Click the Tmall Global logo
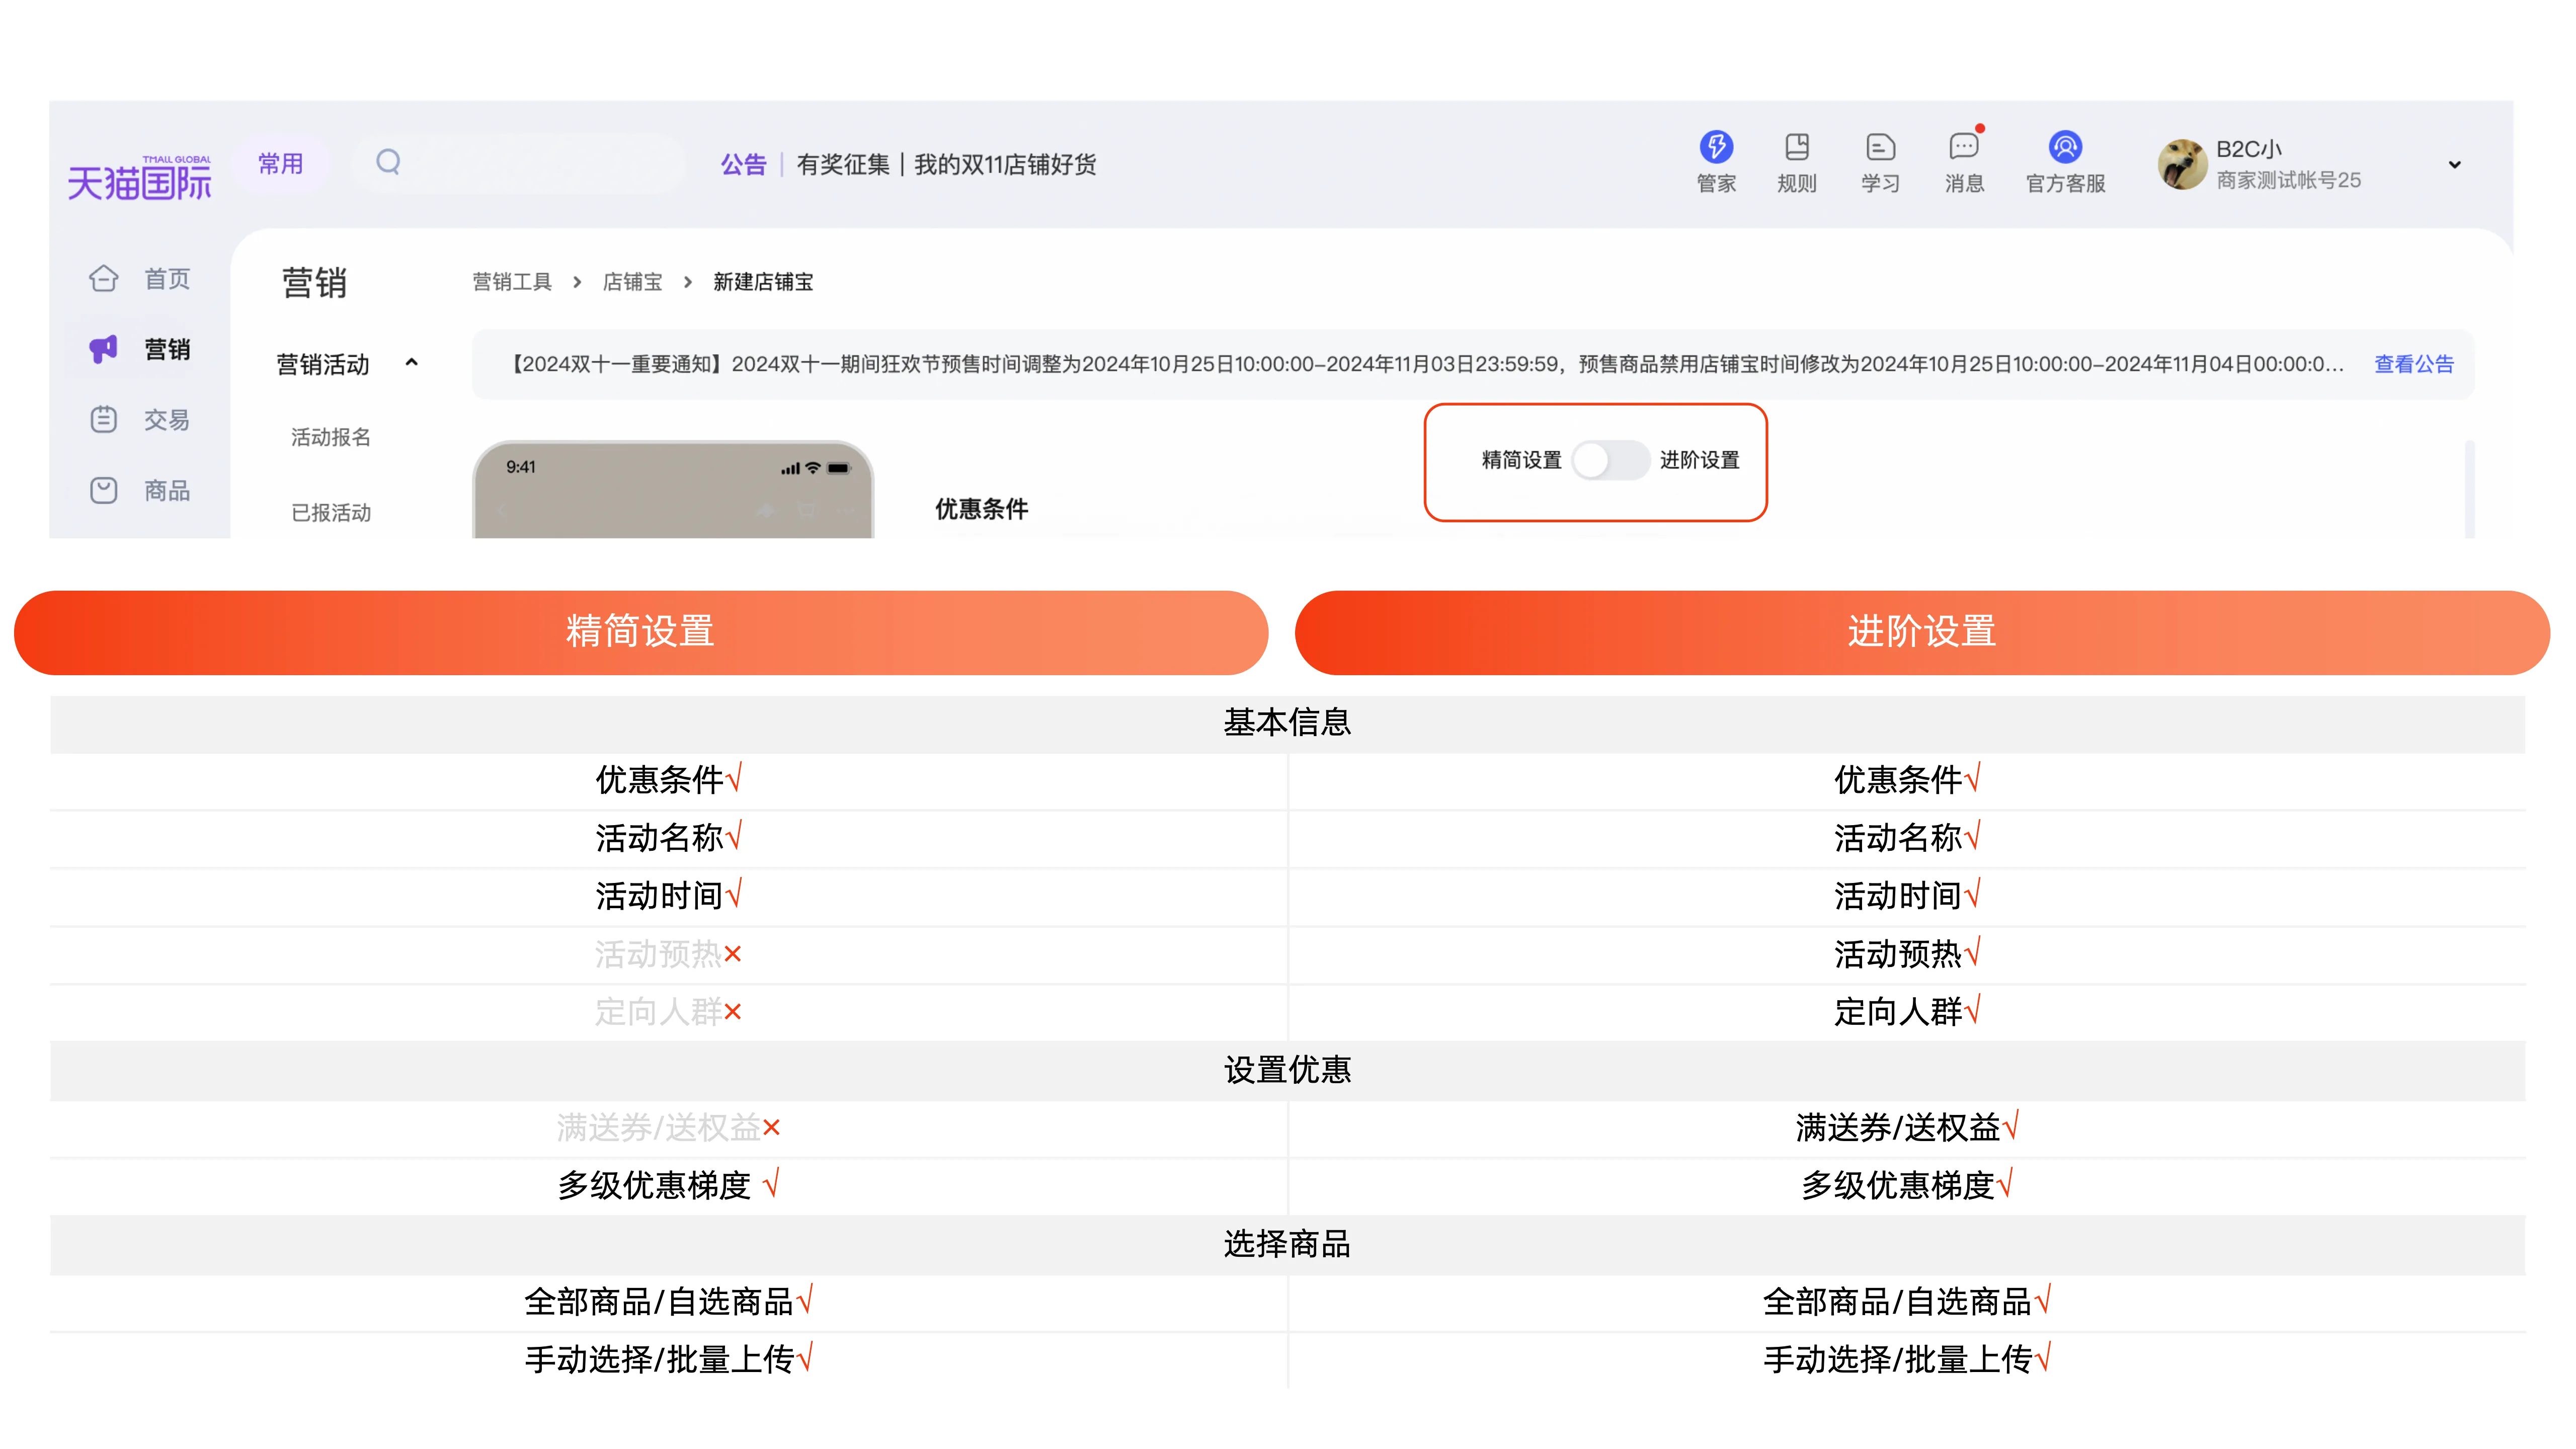Screen dimensions: 2576x1449 pos(139,178)
